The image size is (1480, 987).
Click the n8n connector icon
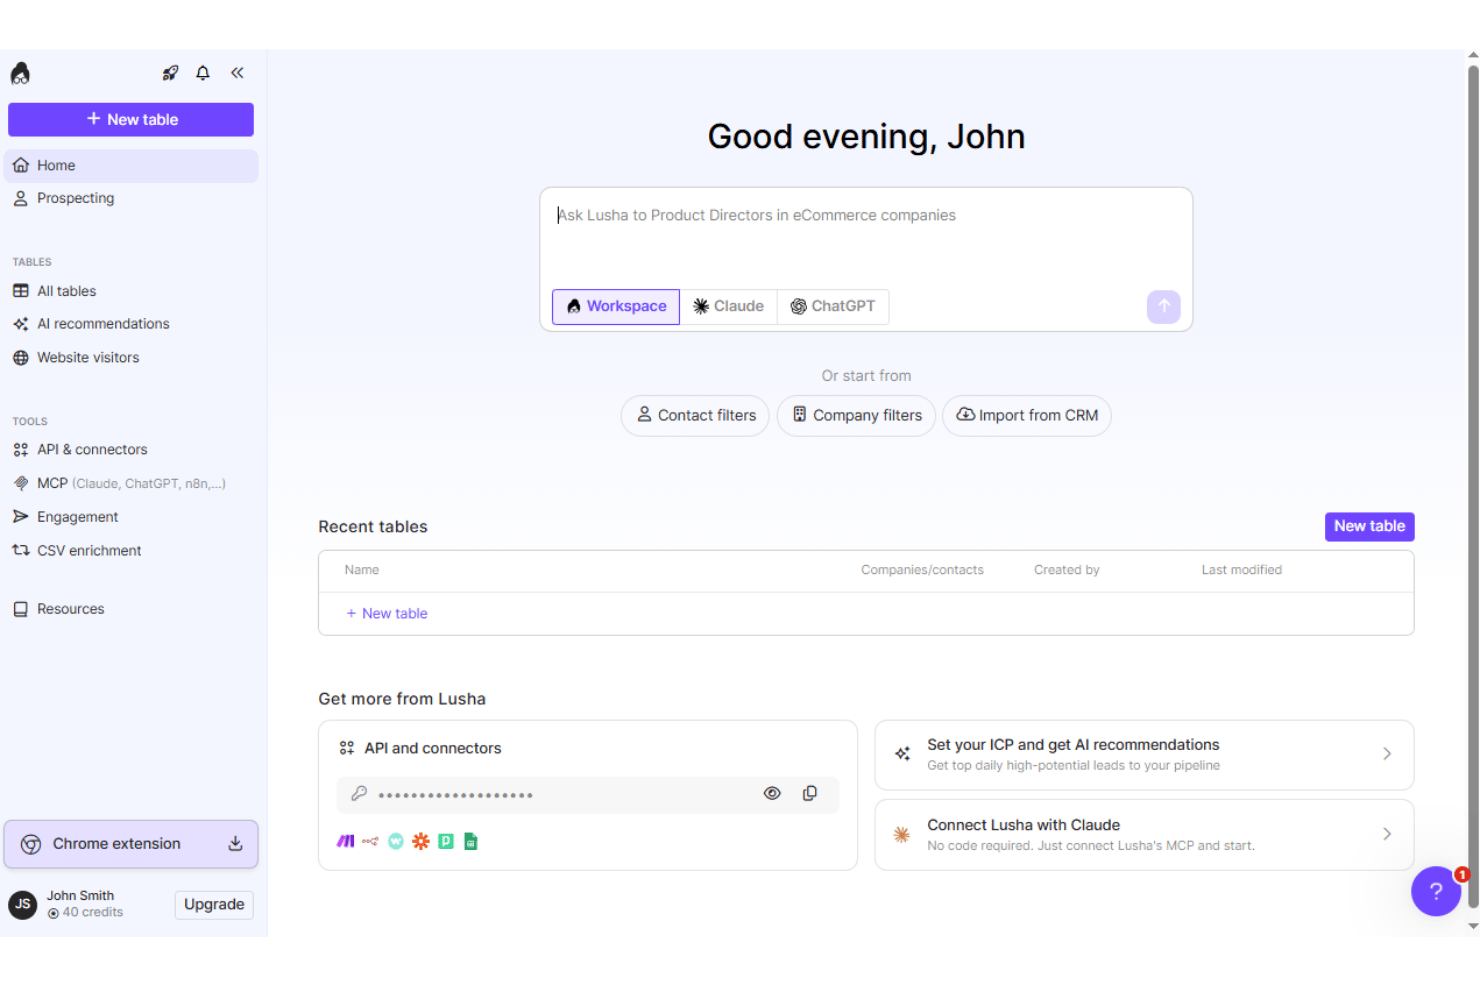(370, 842)
